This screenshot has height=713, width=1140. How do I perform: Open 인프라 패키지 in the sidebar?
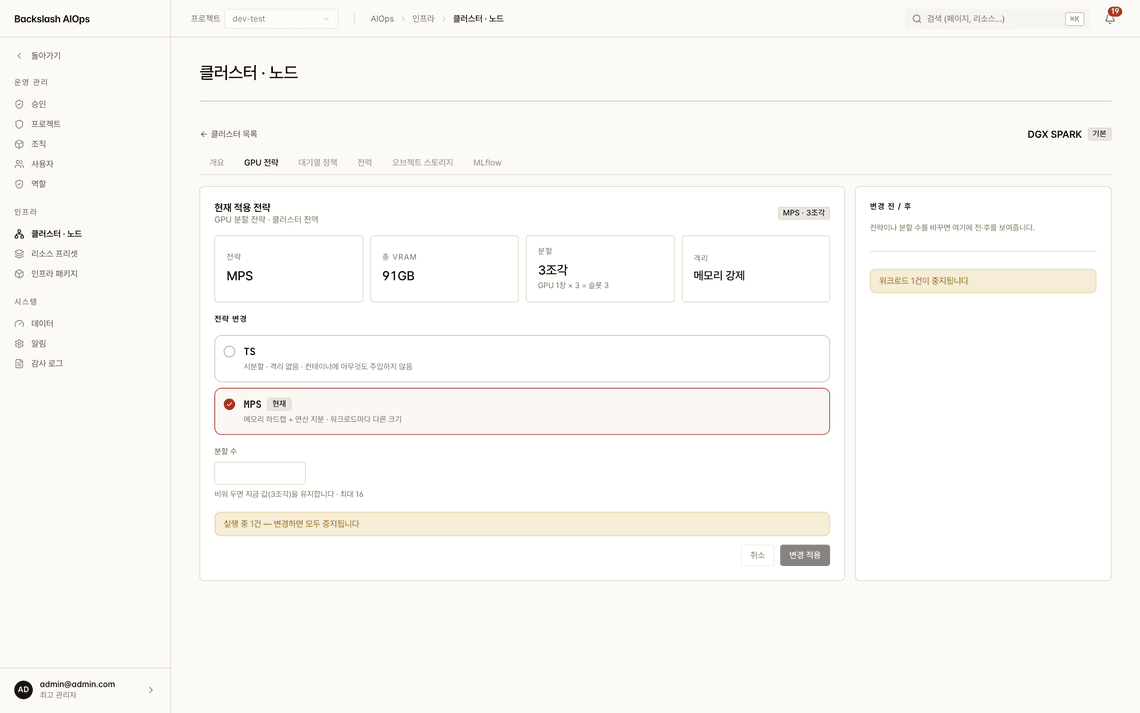[x=54, y=274]
